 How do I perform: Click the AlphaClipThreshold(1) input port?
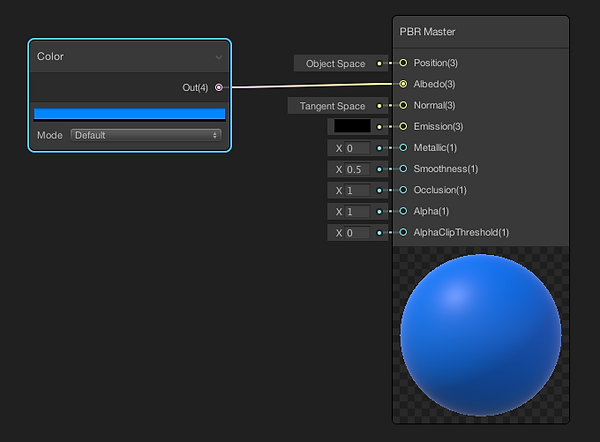(x=403, y=232)
